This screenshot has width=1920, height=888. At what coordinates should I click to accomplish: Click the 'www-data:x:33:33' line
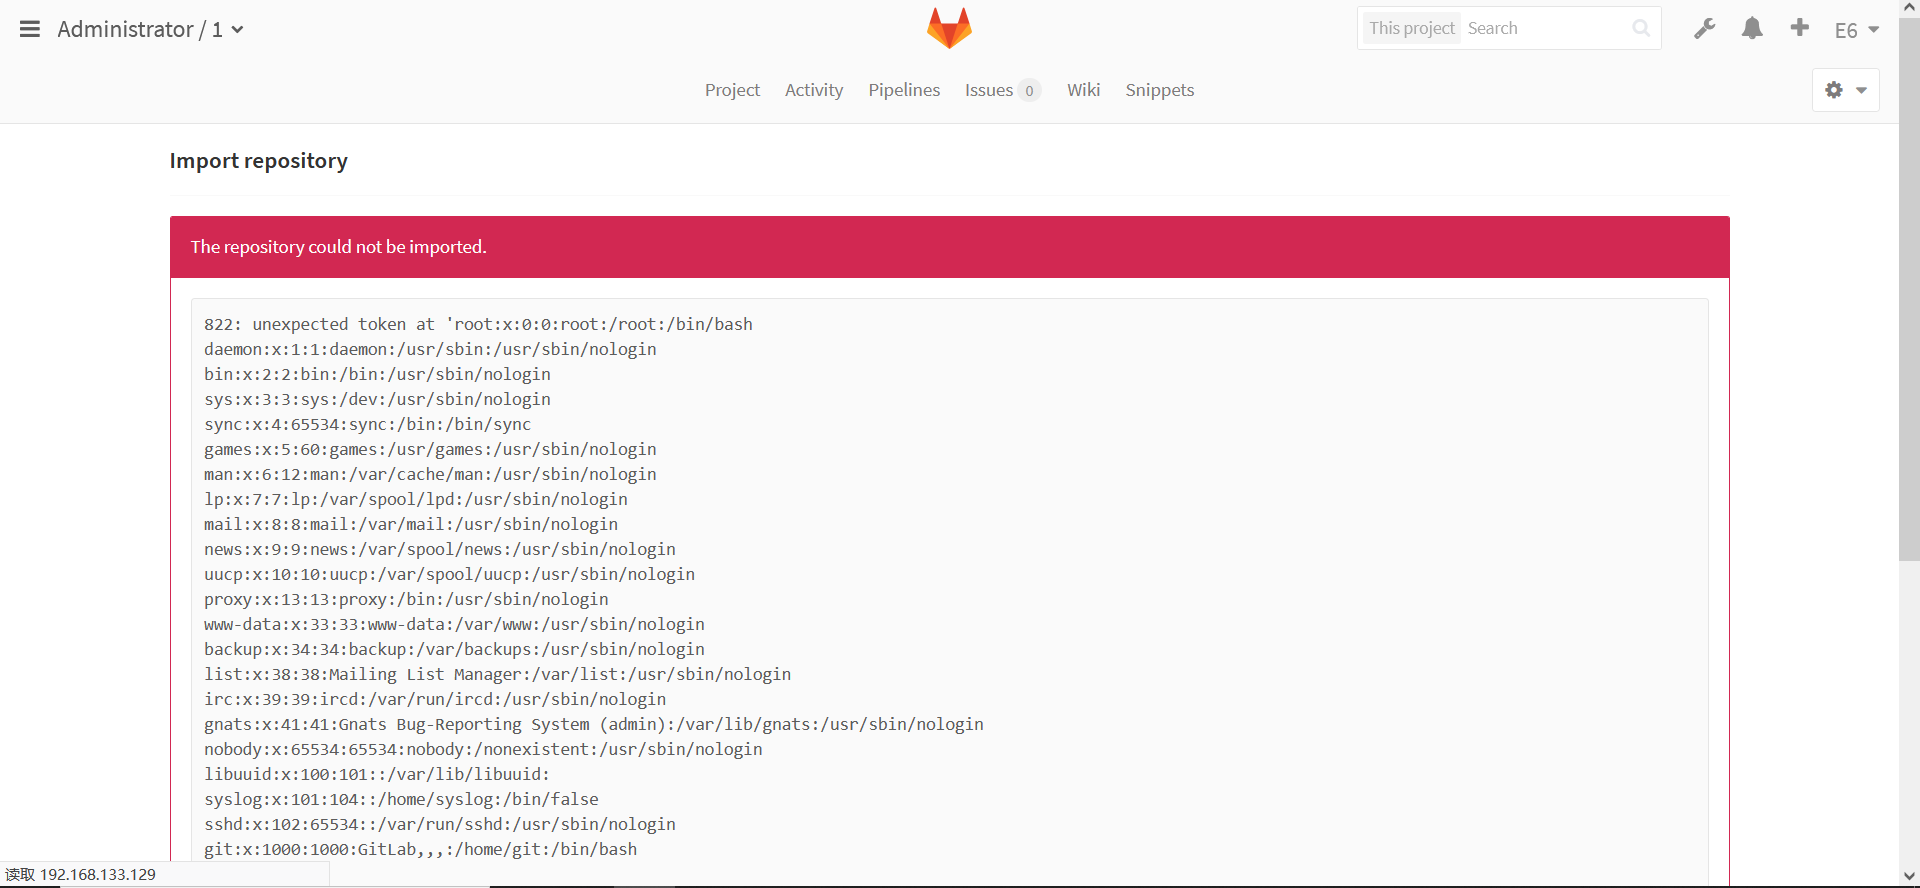(x=454, y=624)
